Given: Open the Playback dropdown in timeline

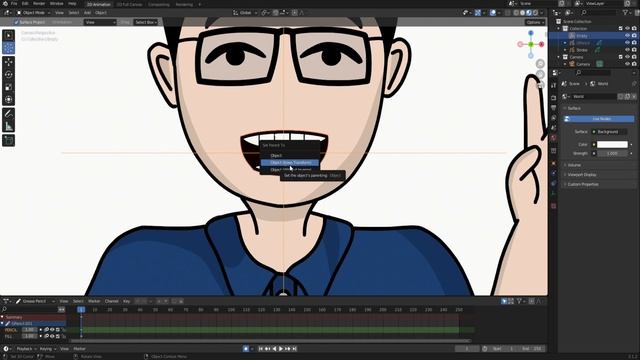Looking at the screenshot, I should coord(26,349).
